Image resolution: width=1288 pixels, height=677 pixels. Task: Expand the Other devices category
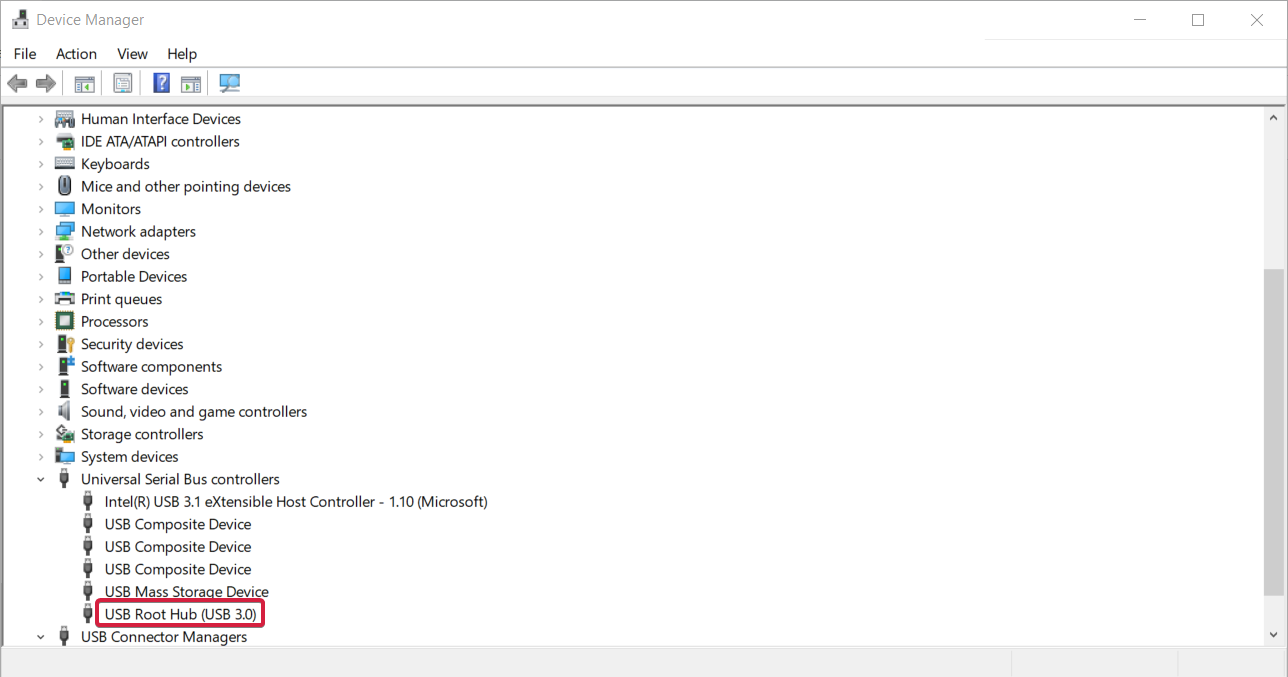[x=41, y=254]
